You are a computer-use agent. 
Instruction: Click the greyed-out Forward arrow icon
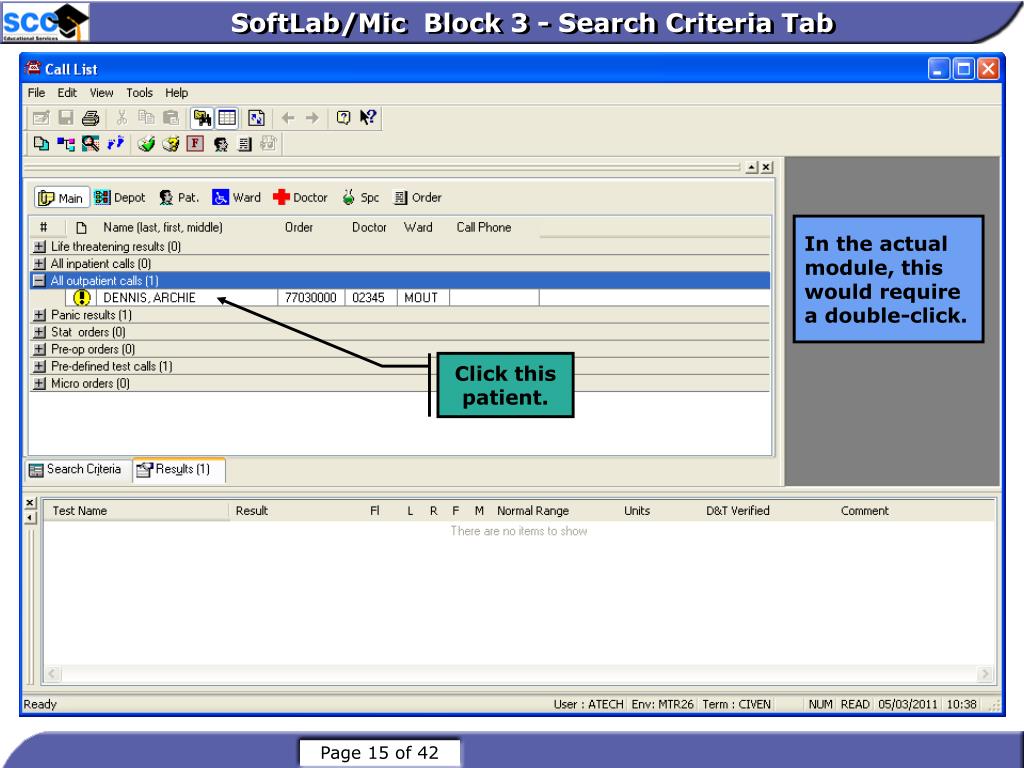(312, 118)
